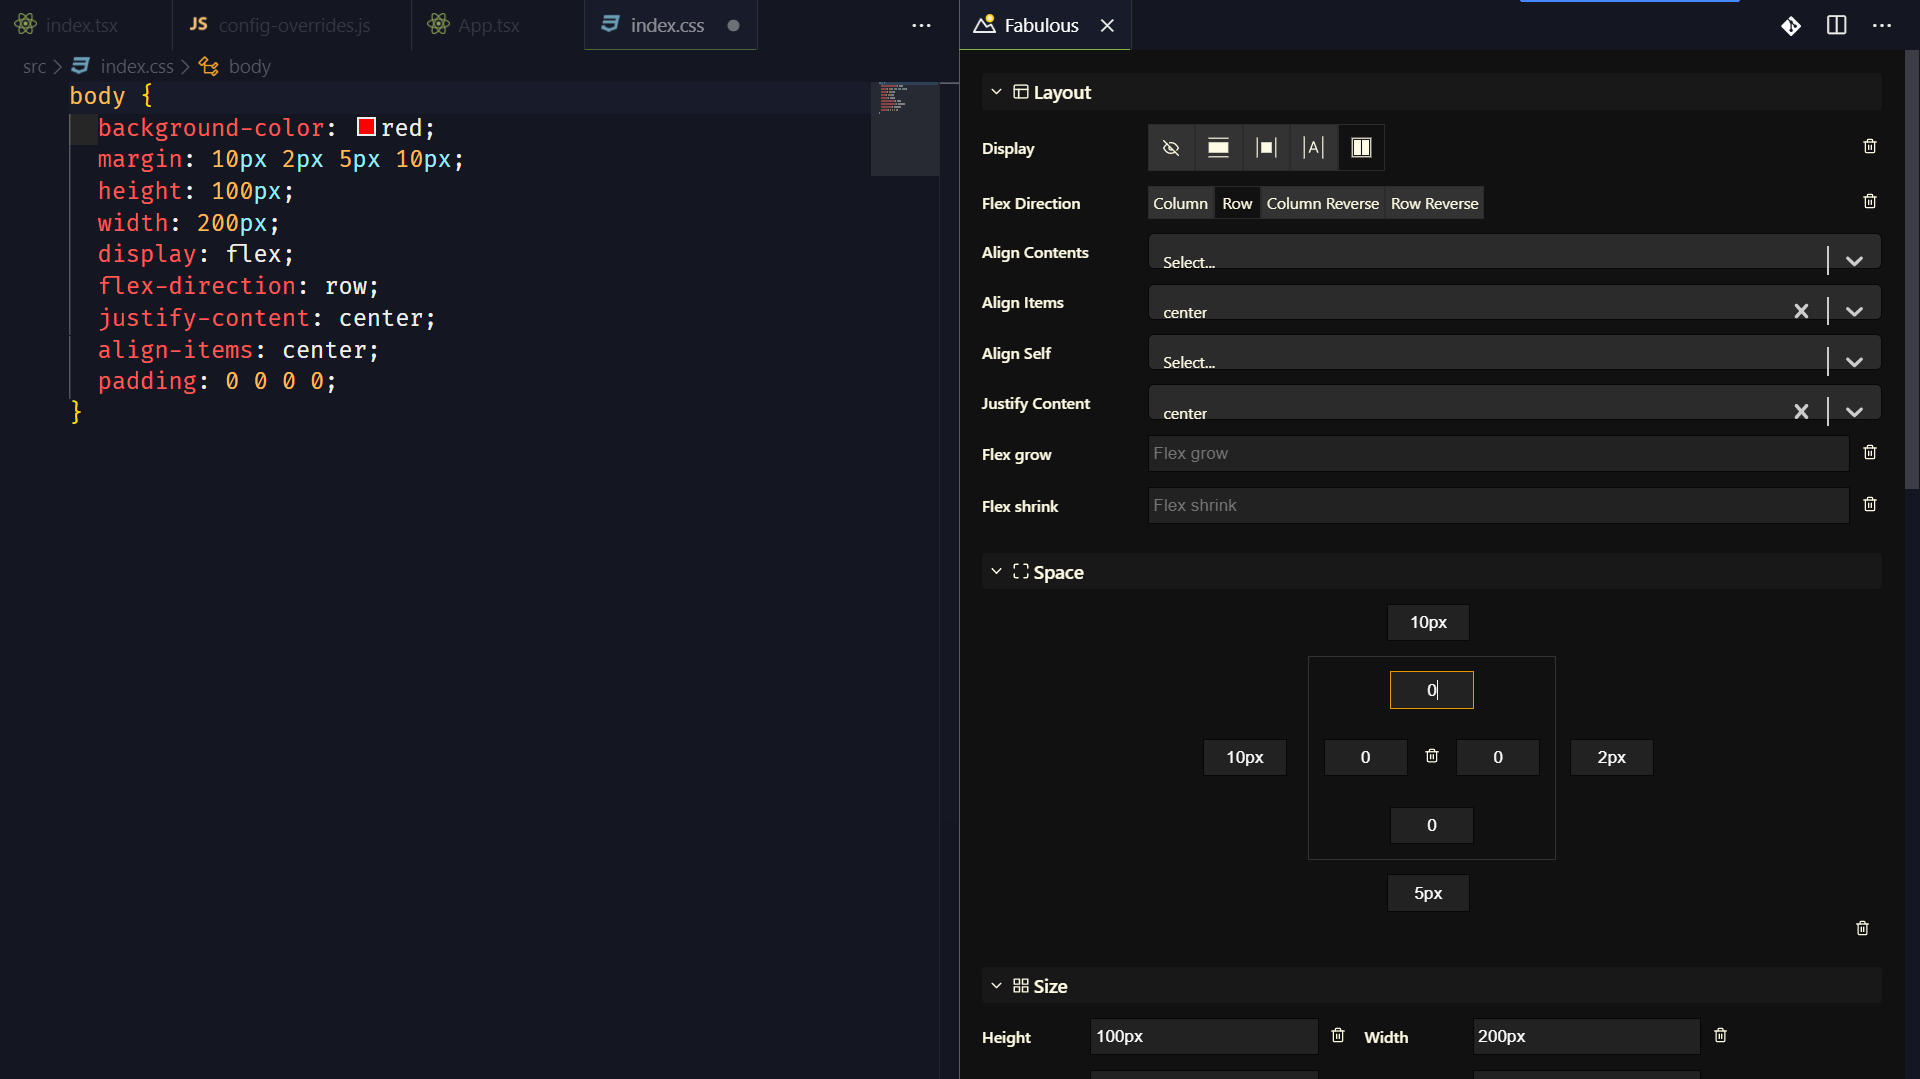
Task: Delete Space section values with trash icon
Action: click(1862, 928)
